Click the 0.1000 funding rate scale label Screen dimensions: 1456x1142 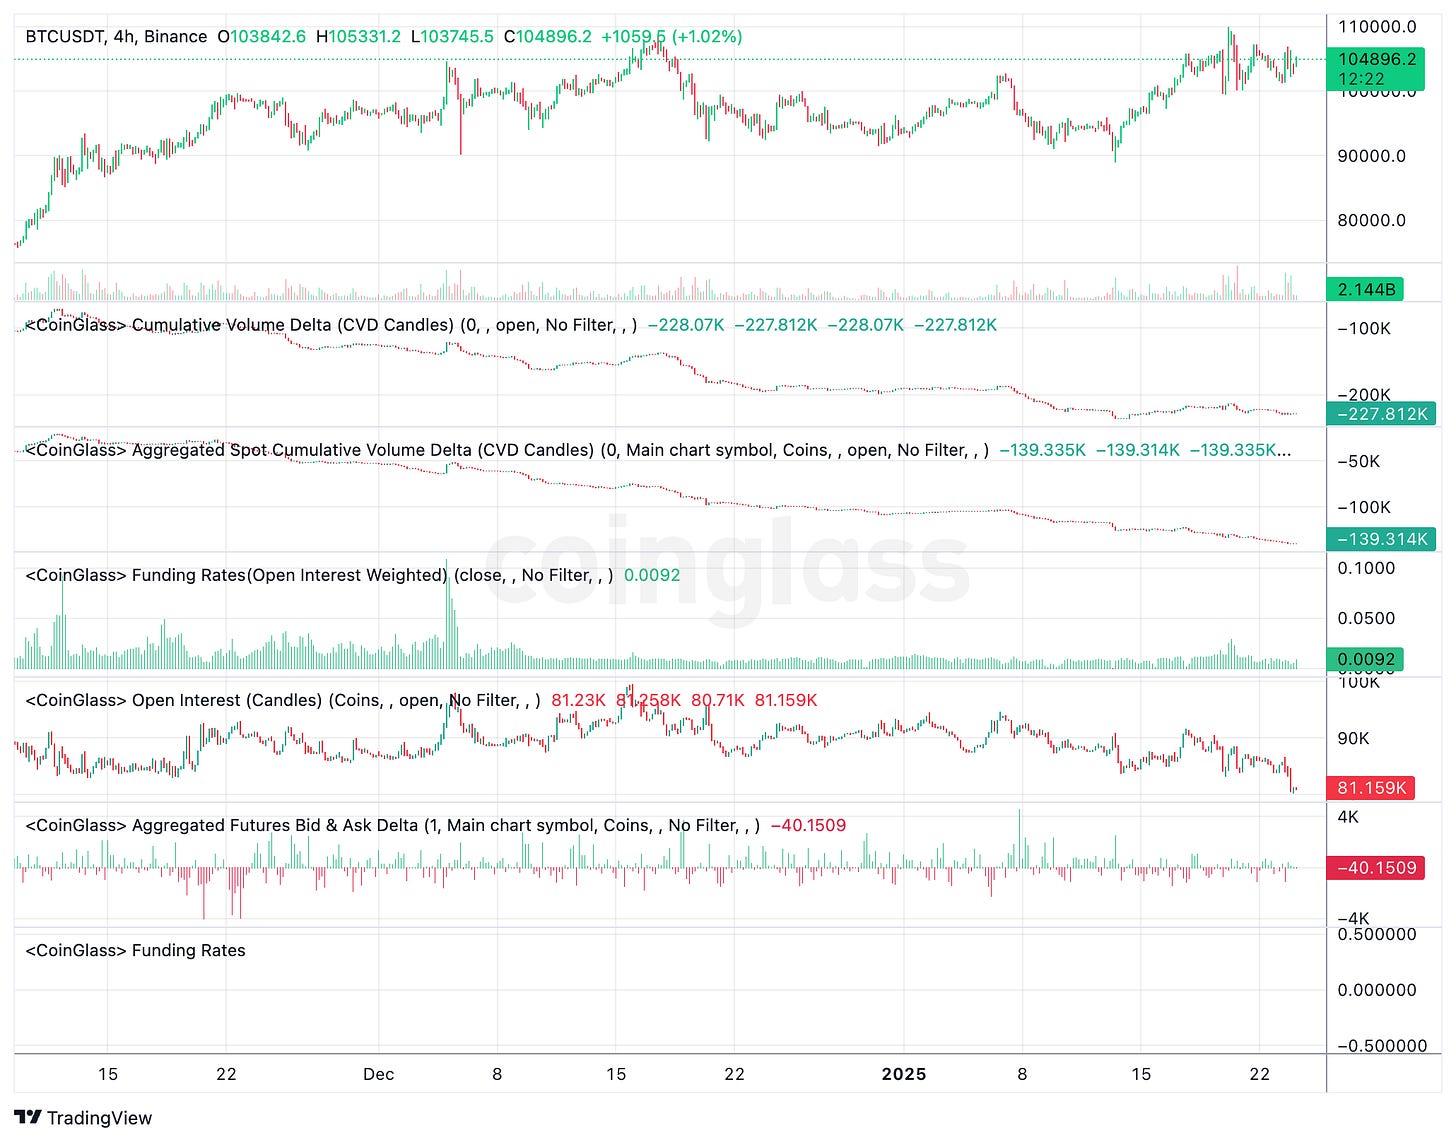point(1366,568)
